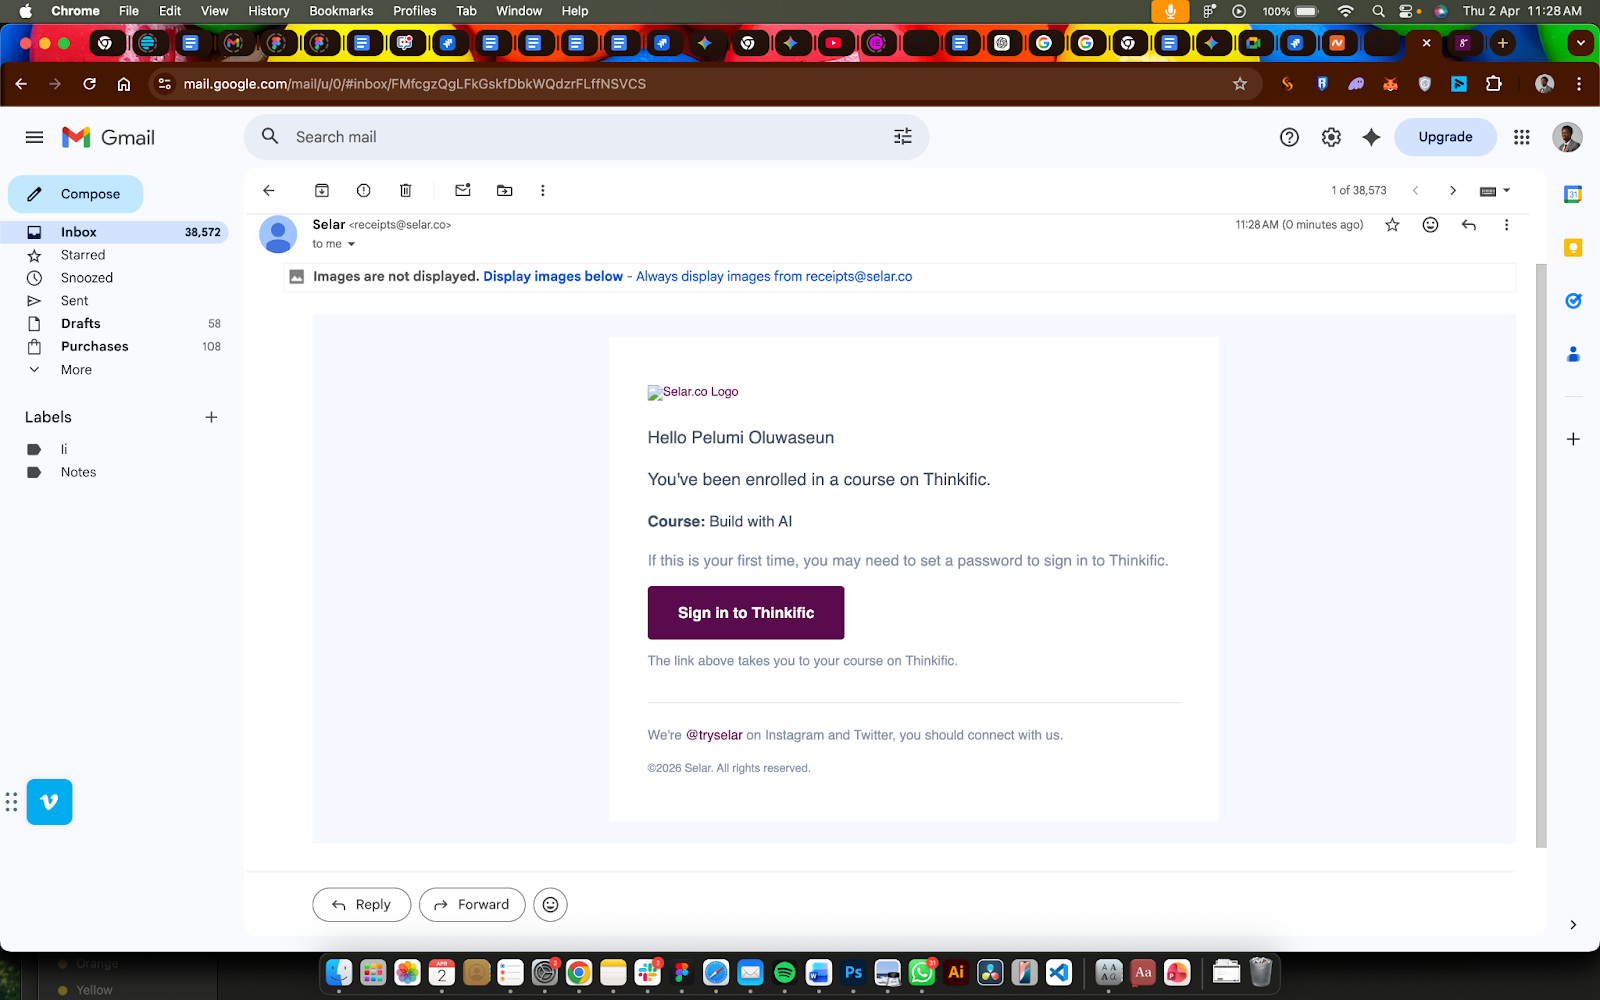Report the email as spam

tap(364, 190)
